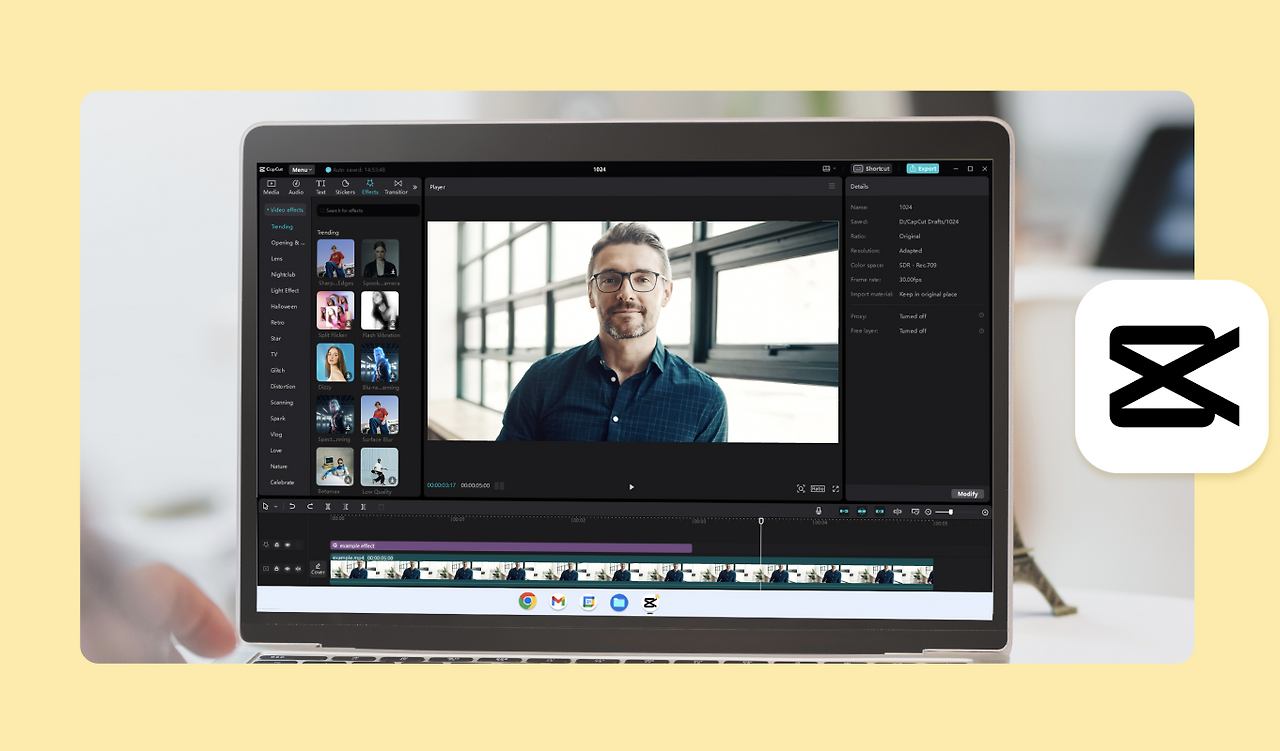
Task: Click the zoom out timeline minus icon
Action: coord(928,512)
